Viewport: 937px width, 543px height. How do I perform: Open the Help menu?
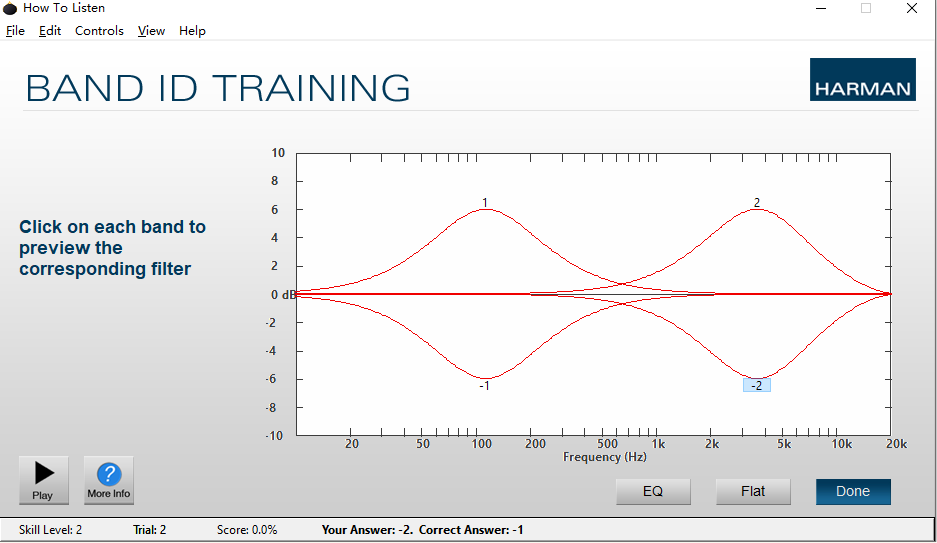[192, 30]
